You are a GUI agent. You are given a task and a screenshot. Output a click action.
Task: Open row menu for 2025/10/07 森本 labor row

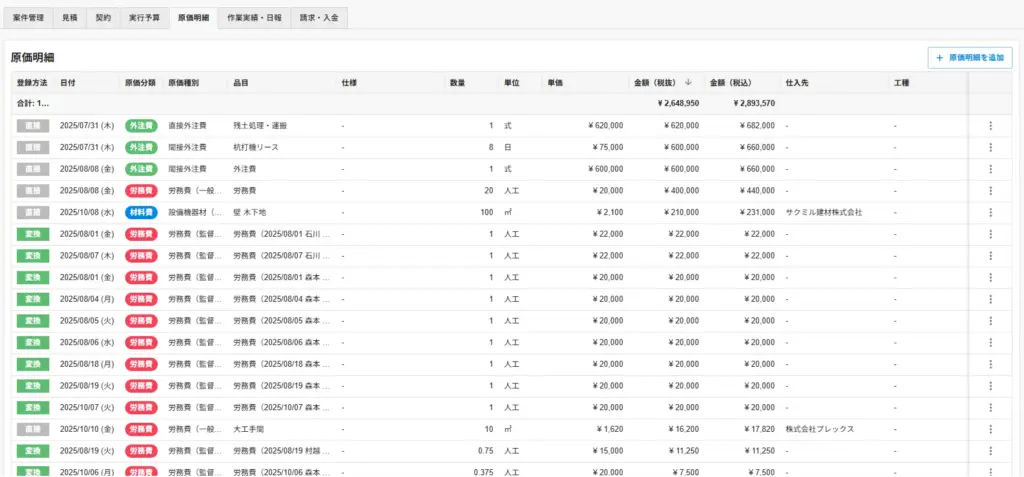pyautogui.click(x=990, y=408)
